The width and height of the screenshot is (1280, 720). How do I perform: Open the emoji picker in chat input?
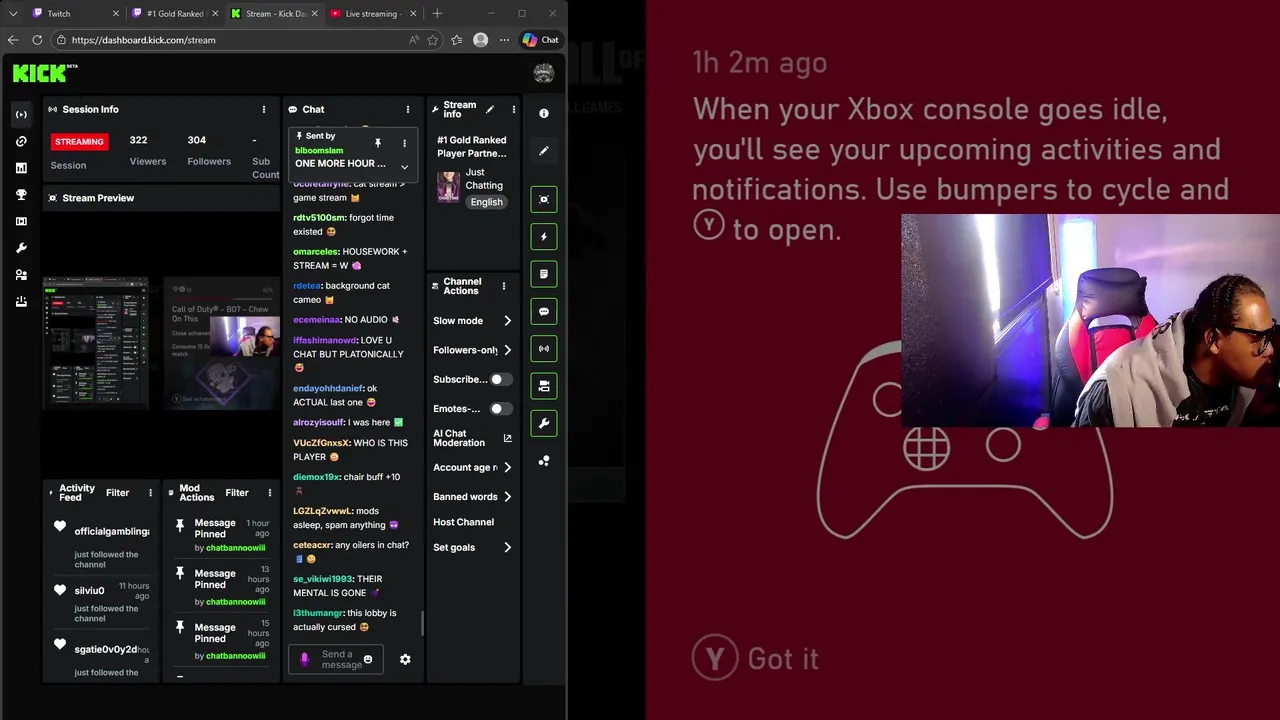coord(368,660)
